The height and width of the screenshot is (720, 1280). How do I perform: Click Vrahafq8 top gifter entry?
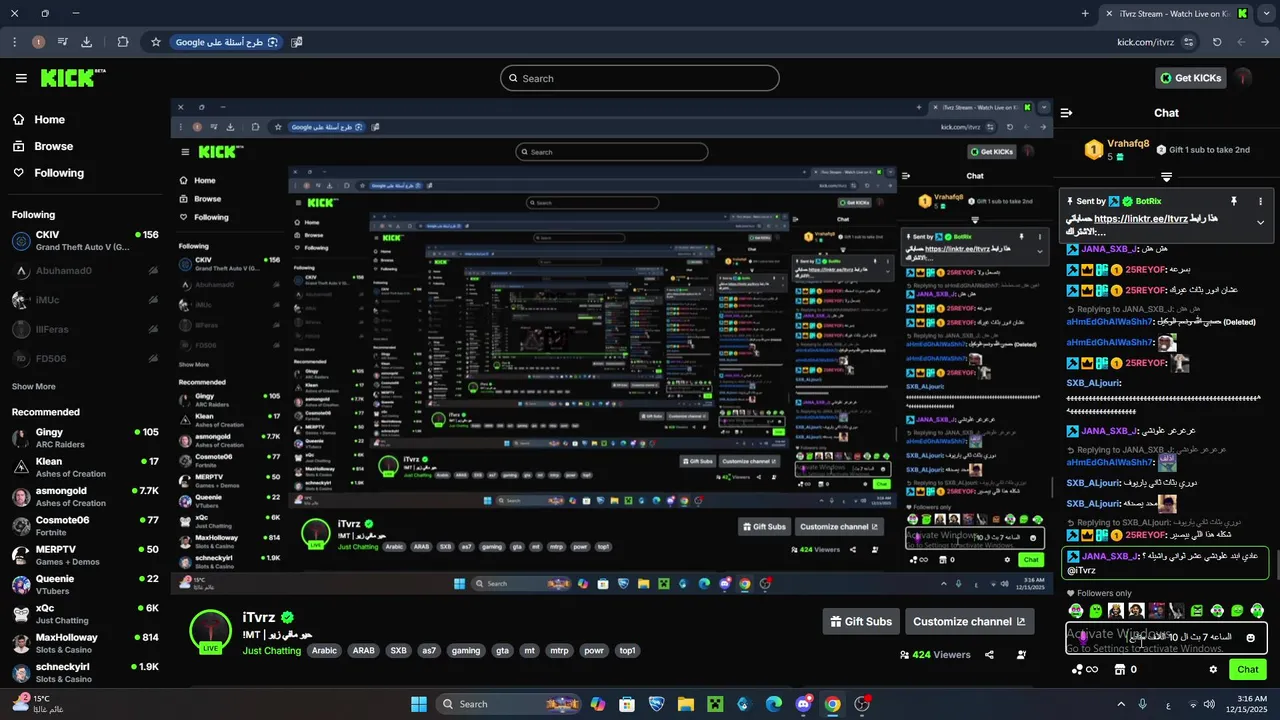tap(1117, 150)
